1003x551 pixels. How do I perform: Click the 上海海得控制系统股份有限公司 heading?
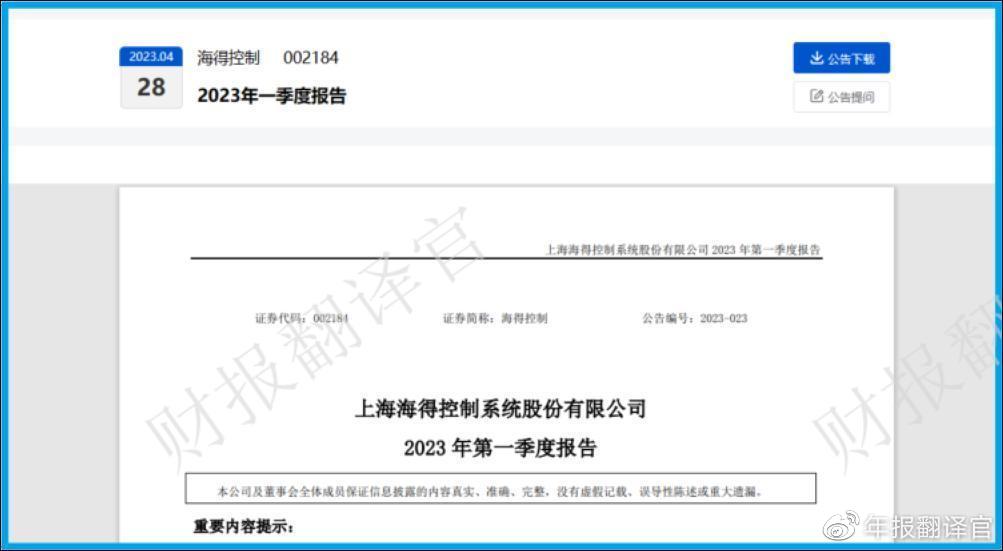(500, 408)
